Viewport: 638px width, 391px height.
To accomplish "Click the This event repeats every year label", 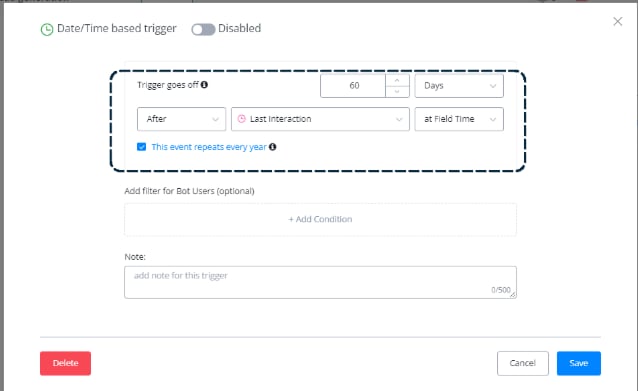I will point(209,147).
